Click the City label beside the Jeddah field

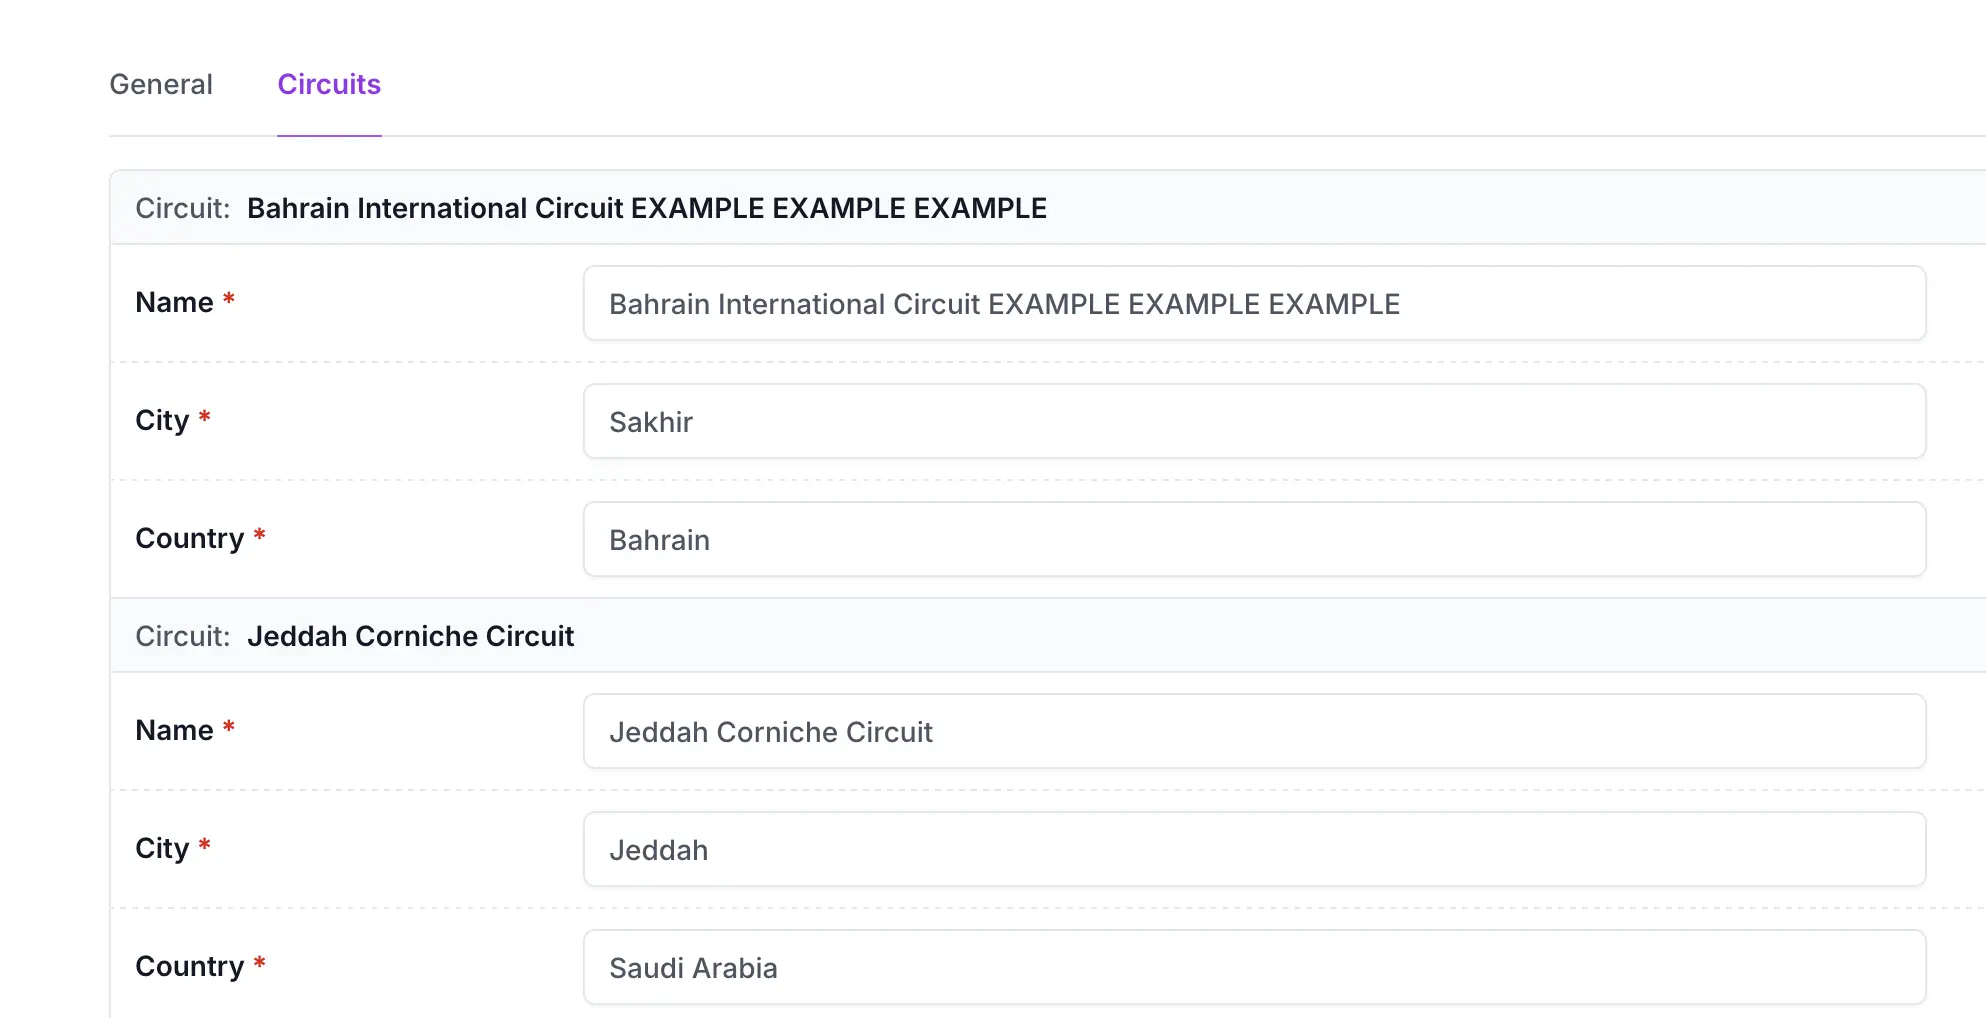(162, 848)
